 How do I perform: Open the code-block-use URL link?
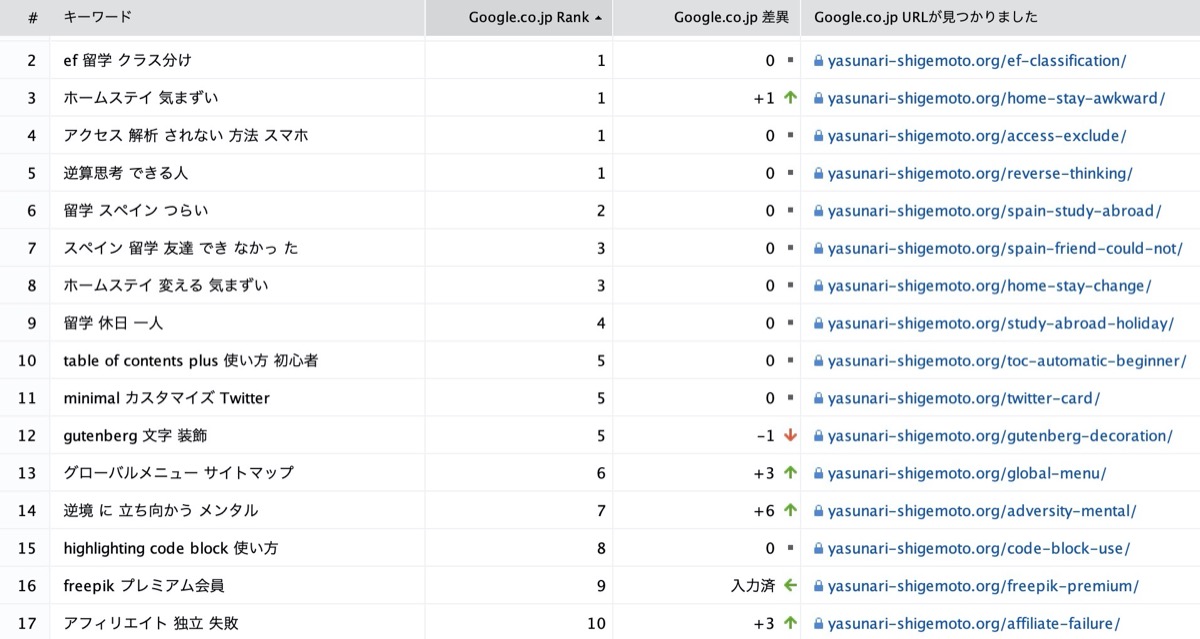pos(979,548)
